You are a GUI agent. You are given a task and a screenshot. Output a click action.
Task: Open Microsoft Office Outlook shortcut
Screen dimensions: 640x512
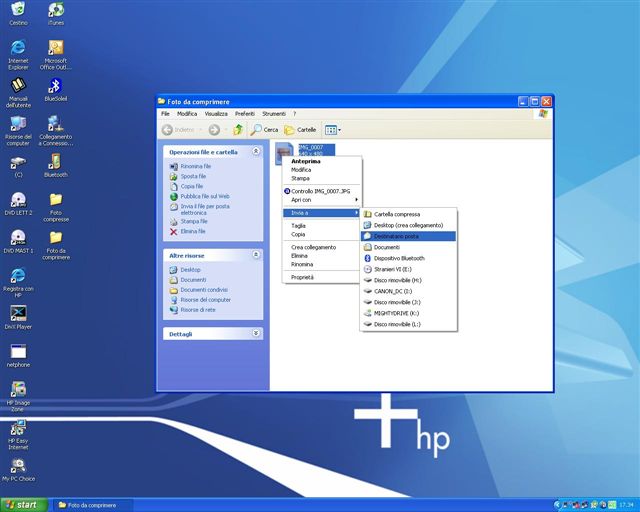point(56,54)
